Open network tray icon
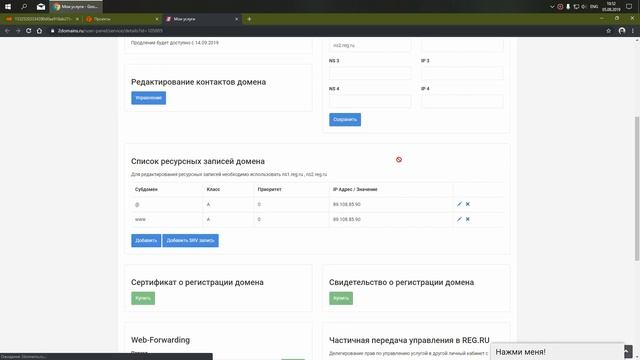Viewport: 640px width, 360px height. [576, 7]
